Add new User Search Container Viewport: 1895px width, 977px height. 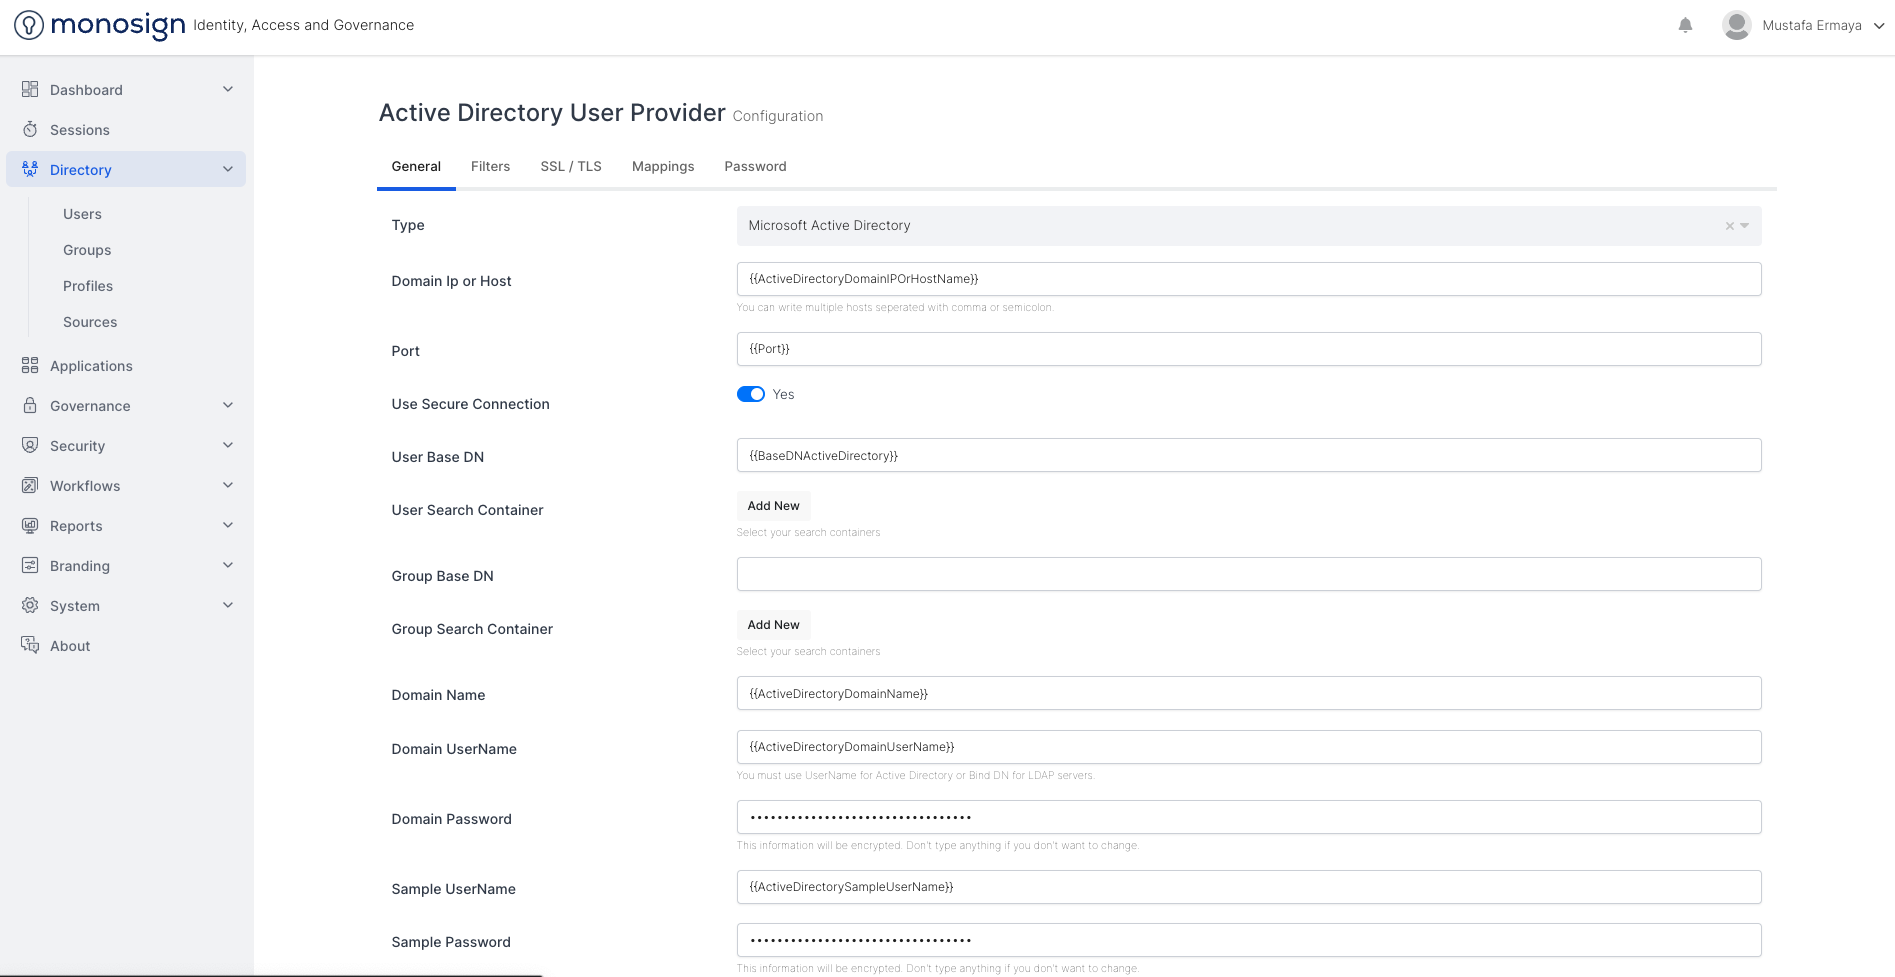(773, 506)
